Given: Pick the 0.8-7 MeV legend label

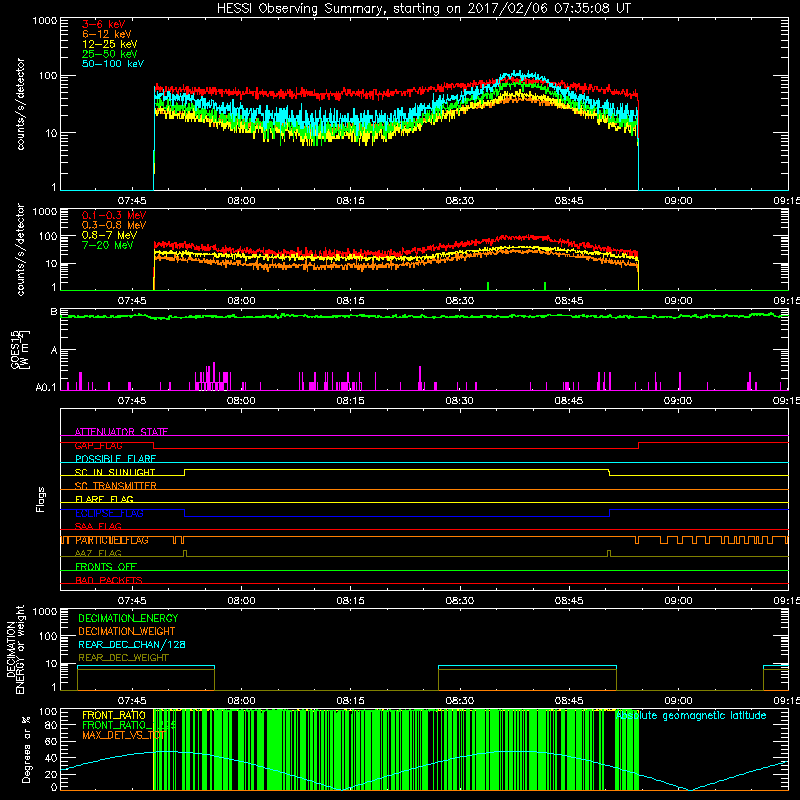Looking at the screenshot, I should (x=109, y=235).
